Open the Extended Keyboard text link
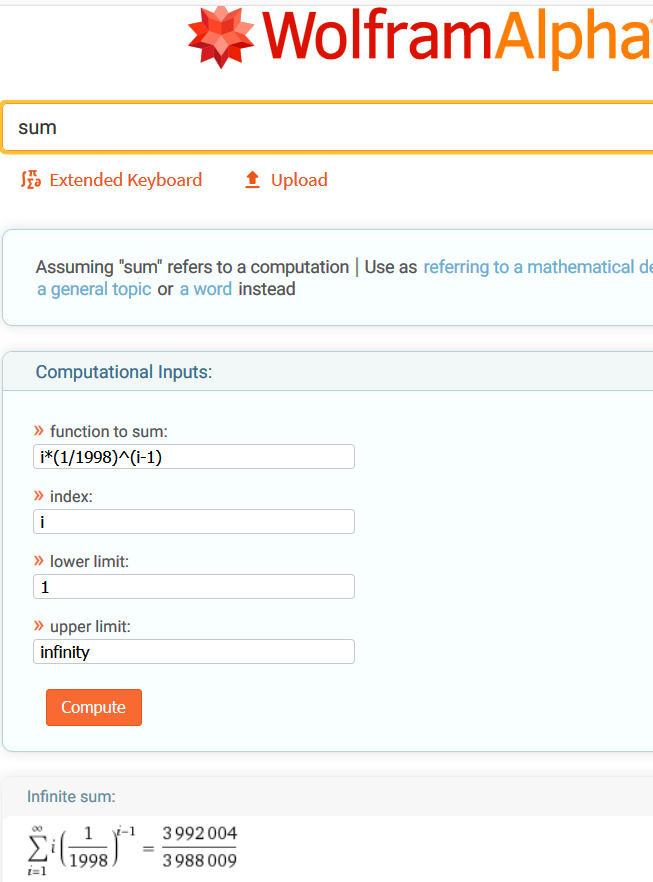The width and height of the screenshot is (653, 882). click(x=125, y=180)
